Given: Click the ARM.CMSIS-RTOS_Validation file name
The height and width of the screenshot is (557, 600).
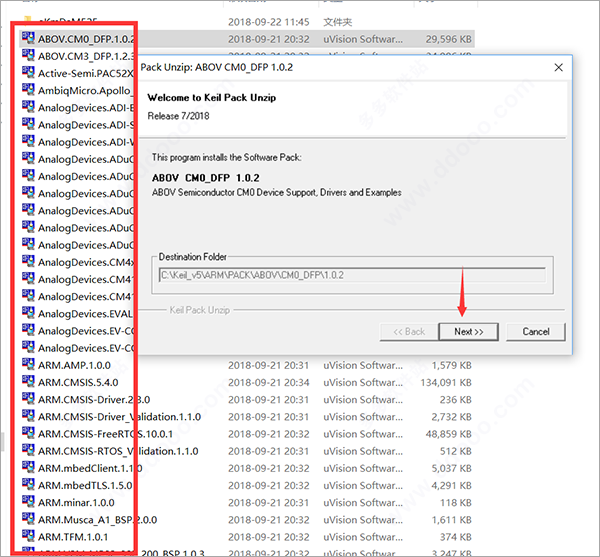Looking at the screenshot, I should (x=118, y=451).
